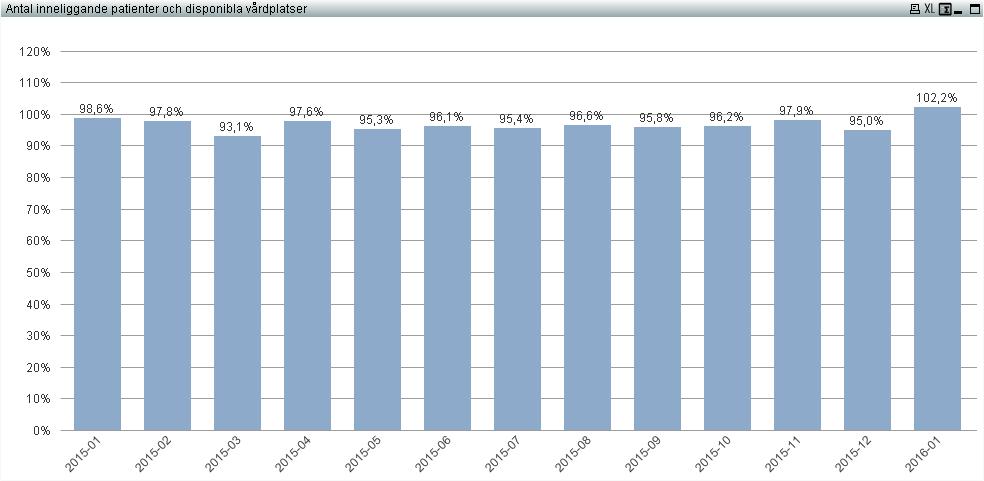Select the 2015-03 bar
This screenshot has height=481, width=984.
(237, 283)
